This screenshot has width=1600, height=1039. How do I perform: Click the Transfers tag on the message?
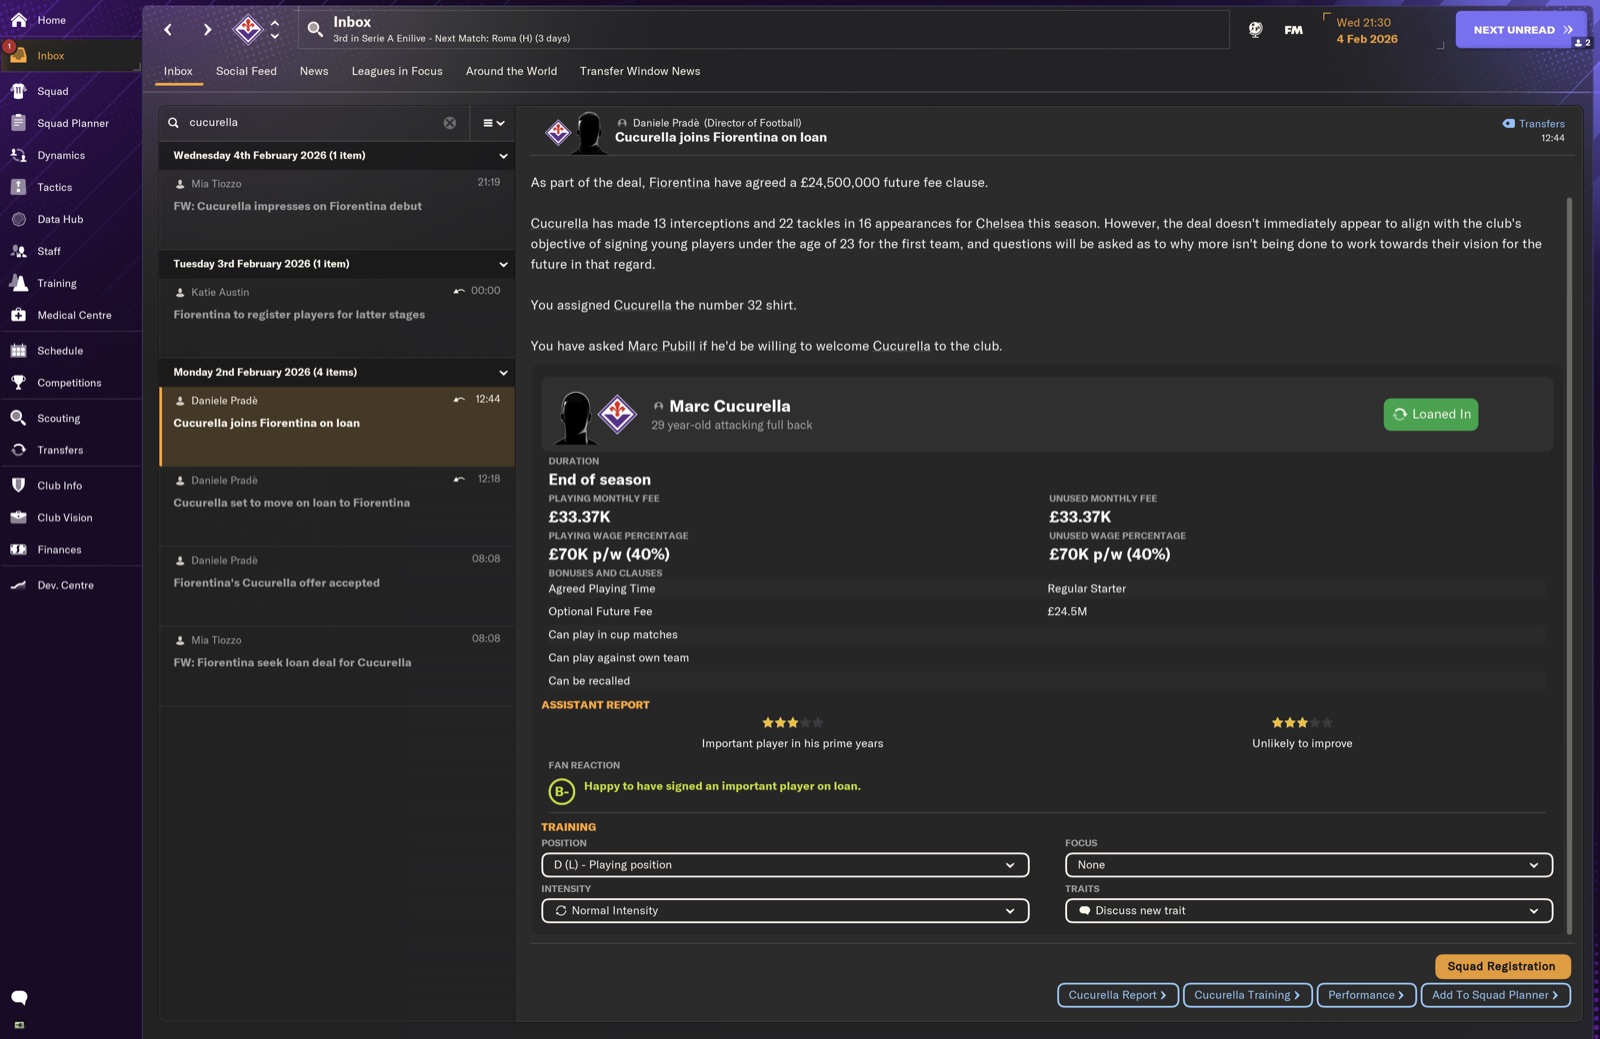point(1533,124)
